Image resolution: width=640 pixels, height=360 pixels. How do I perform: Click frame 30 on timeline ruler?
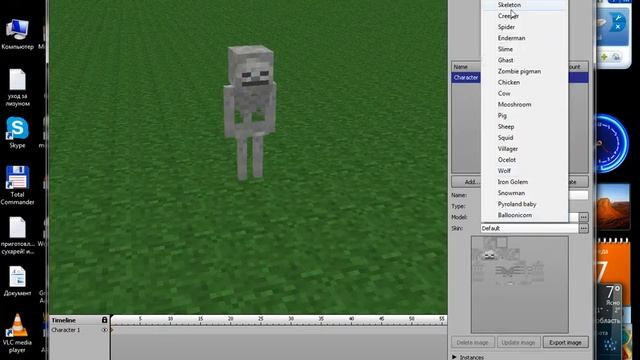291,319
